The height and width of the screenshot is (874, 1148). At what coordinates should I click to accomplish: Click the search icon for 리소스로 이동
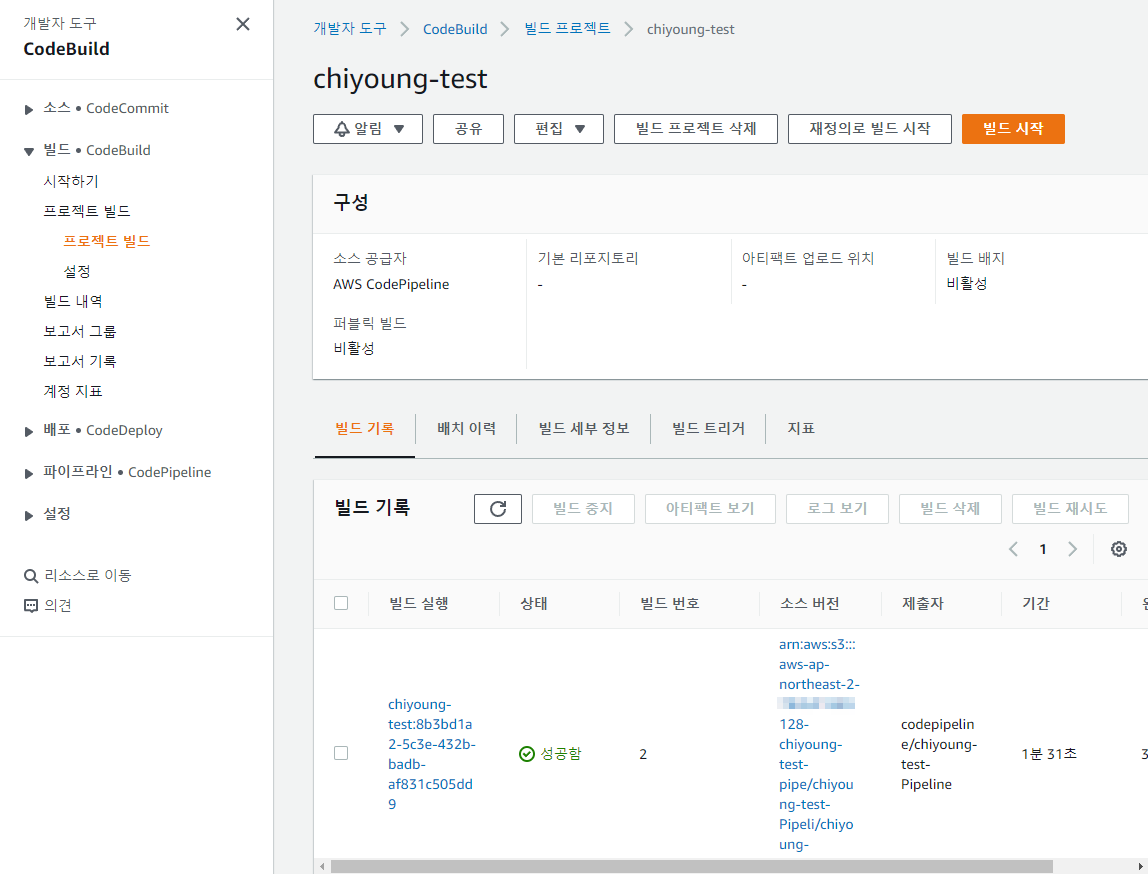click(x=31, y=576)
